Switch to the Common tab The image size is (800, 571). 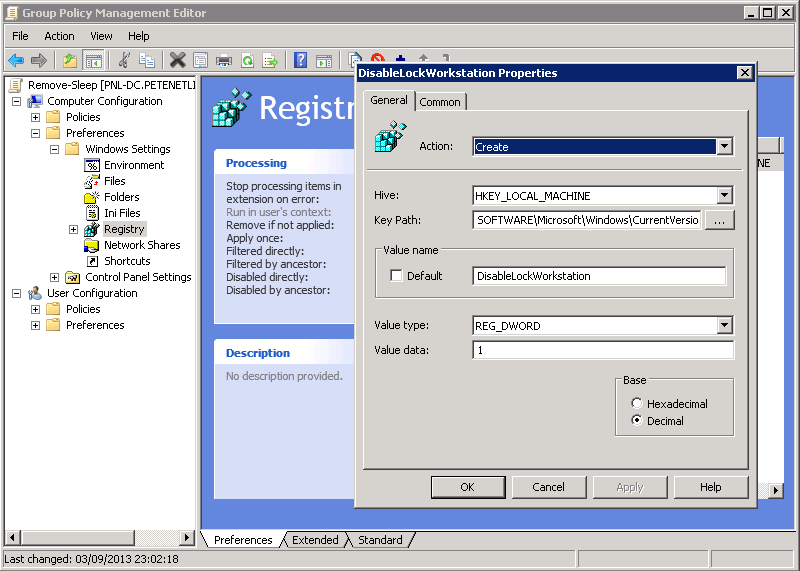coord(440,102)
